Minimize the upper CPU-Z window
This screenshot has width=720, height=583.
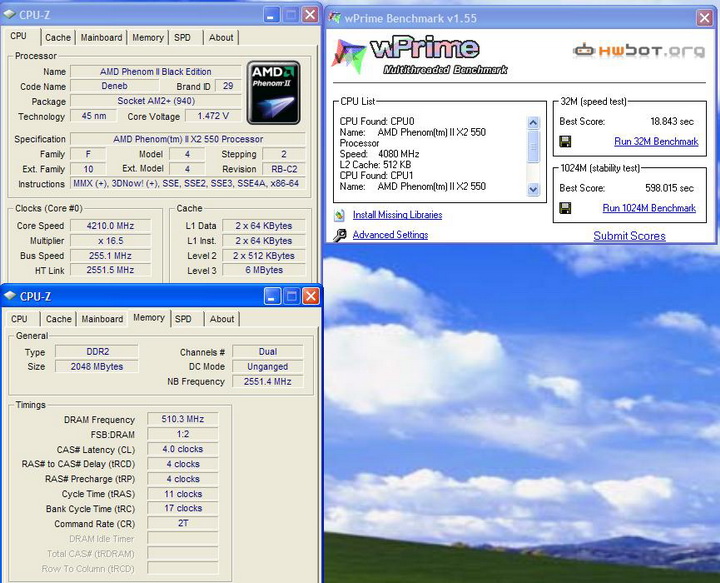(271, 15)
